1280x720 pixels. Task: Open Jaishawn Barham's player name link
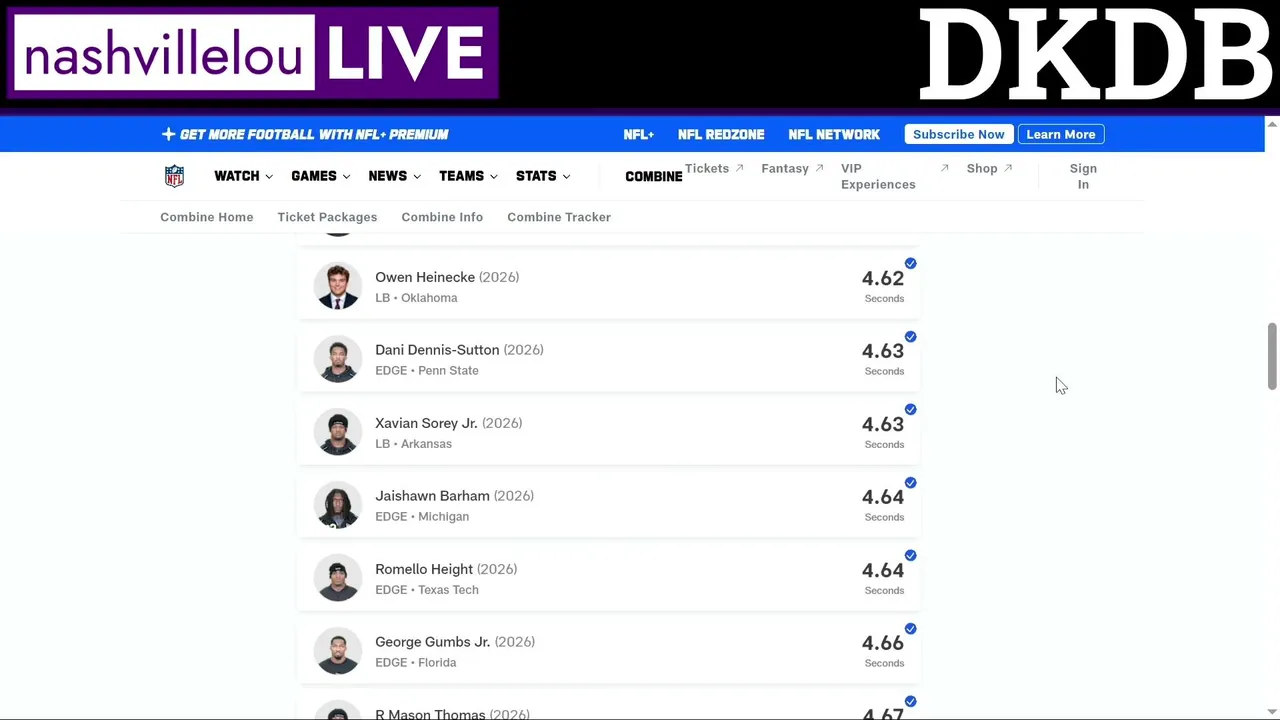coord(432,496)
